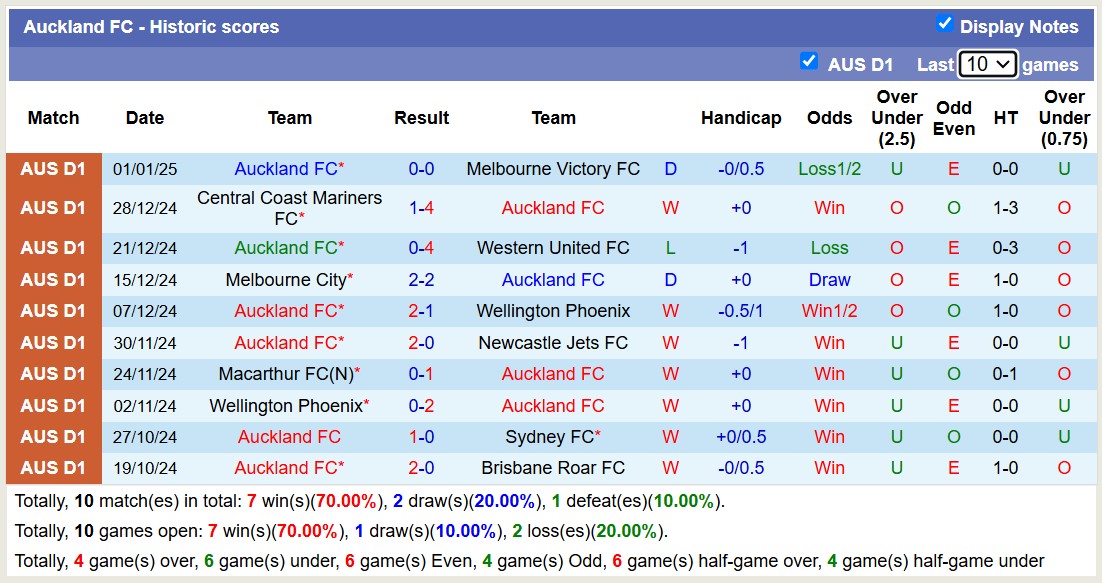Select Wellington Phoenix in the 07/12/24 row
The height and width of the screenshot is (583, 1102).
[553, 311]
